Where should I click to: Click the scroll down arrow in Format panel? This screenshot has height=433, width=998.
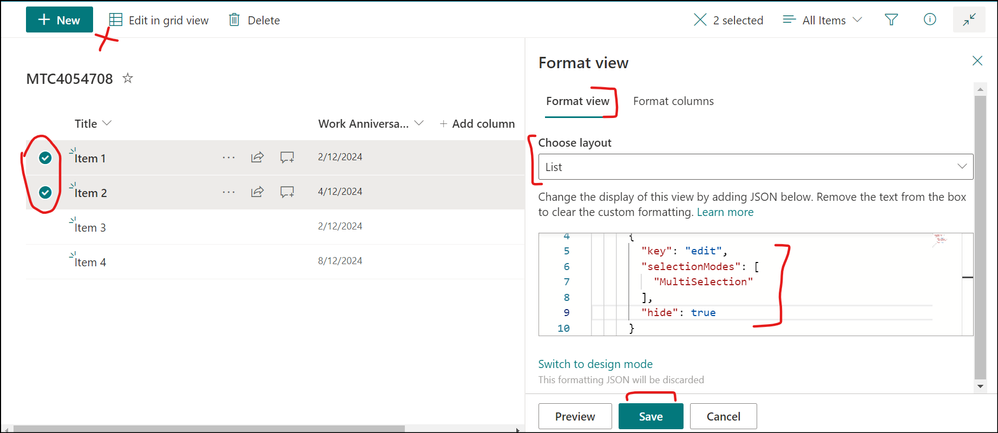pos(980,386)
